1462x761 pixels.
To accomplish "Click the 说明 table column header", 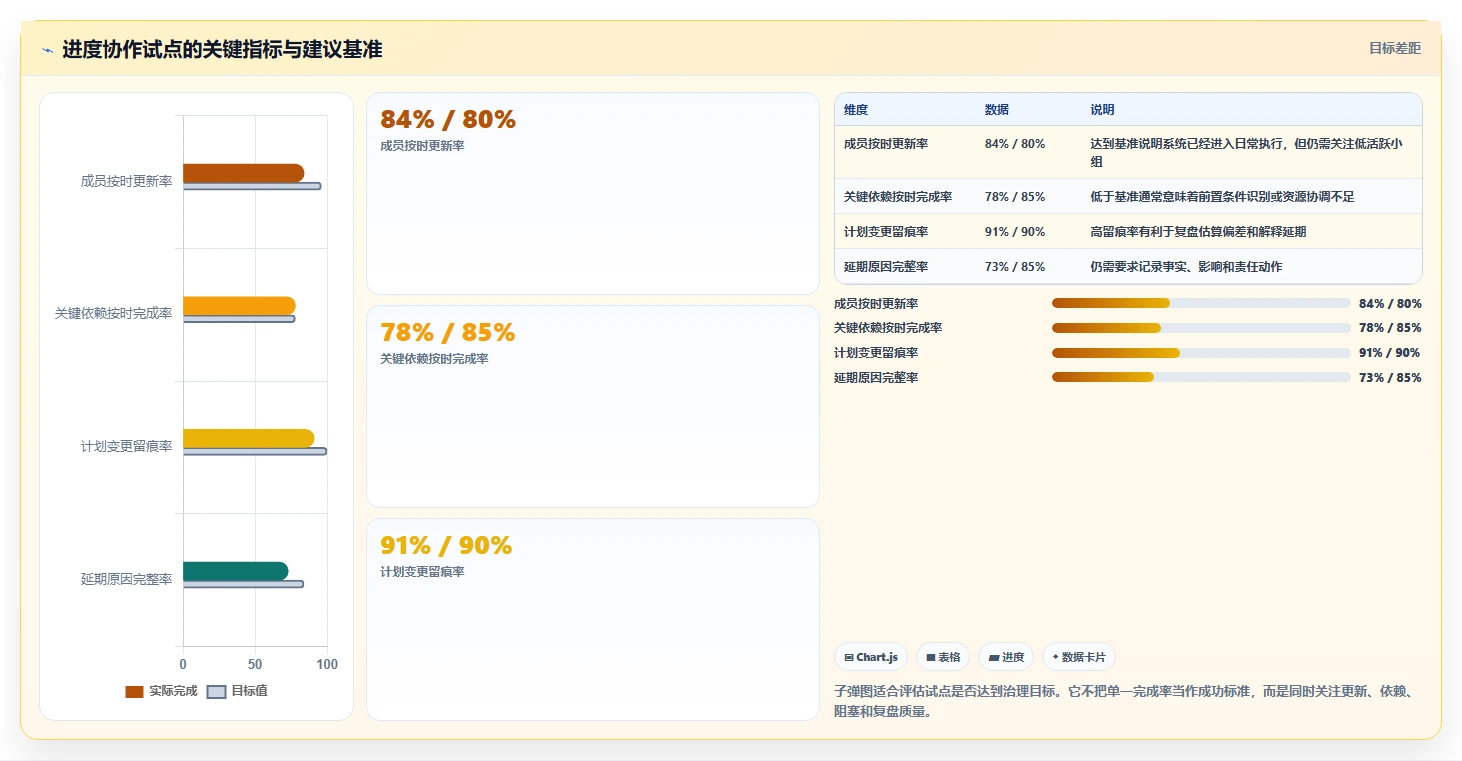I will 1102,110.
